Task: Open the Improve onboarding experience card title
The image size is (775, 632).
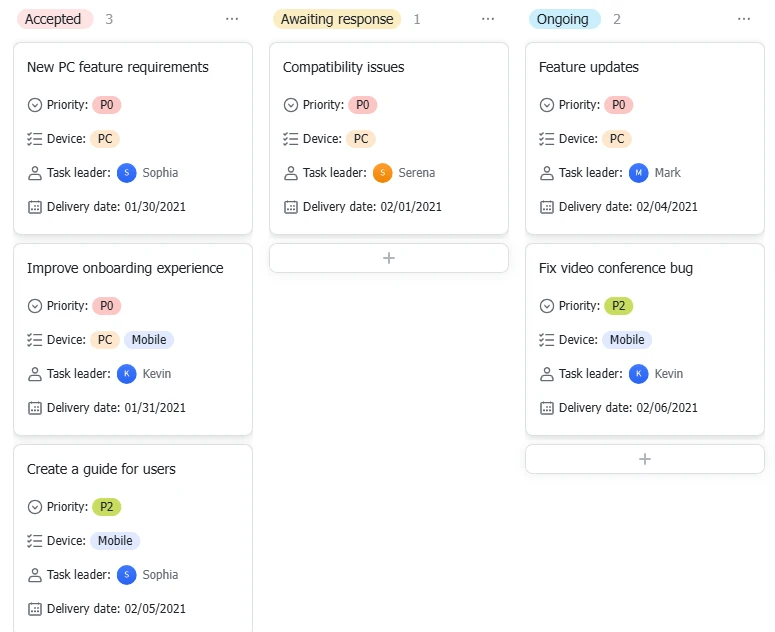Action: (125, 268)
